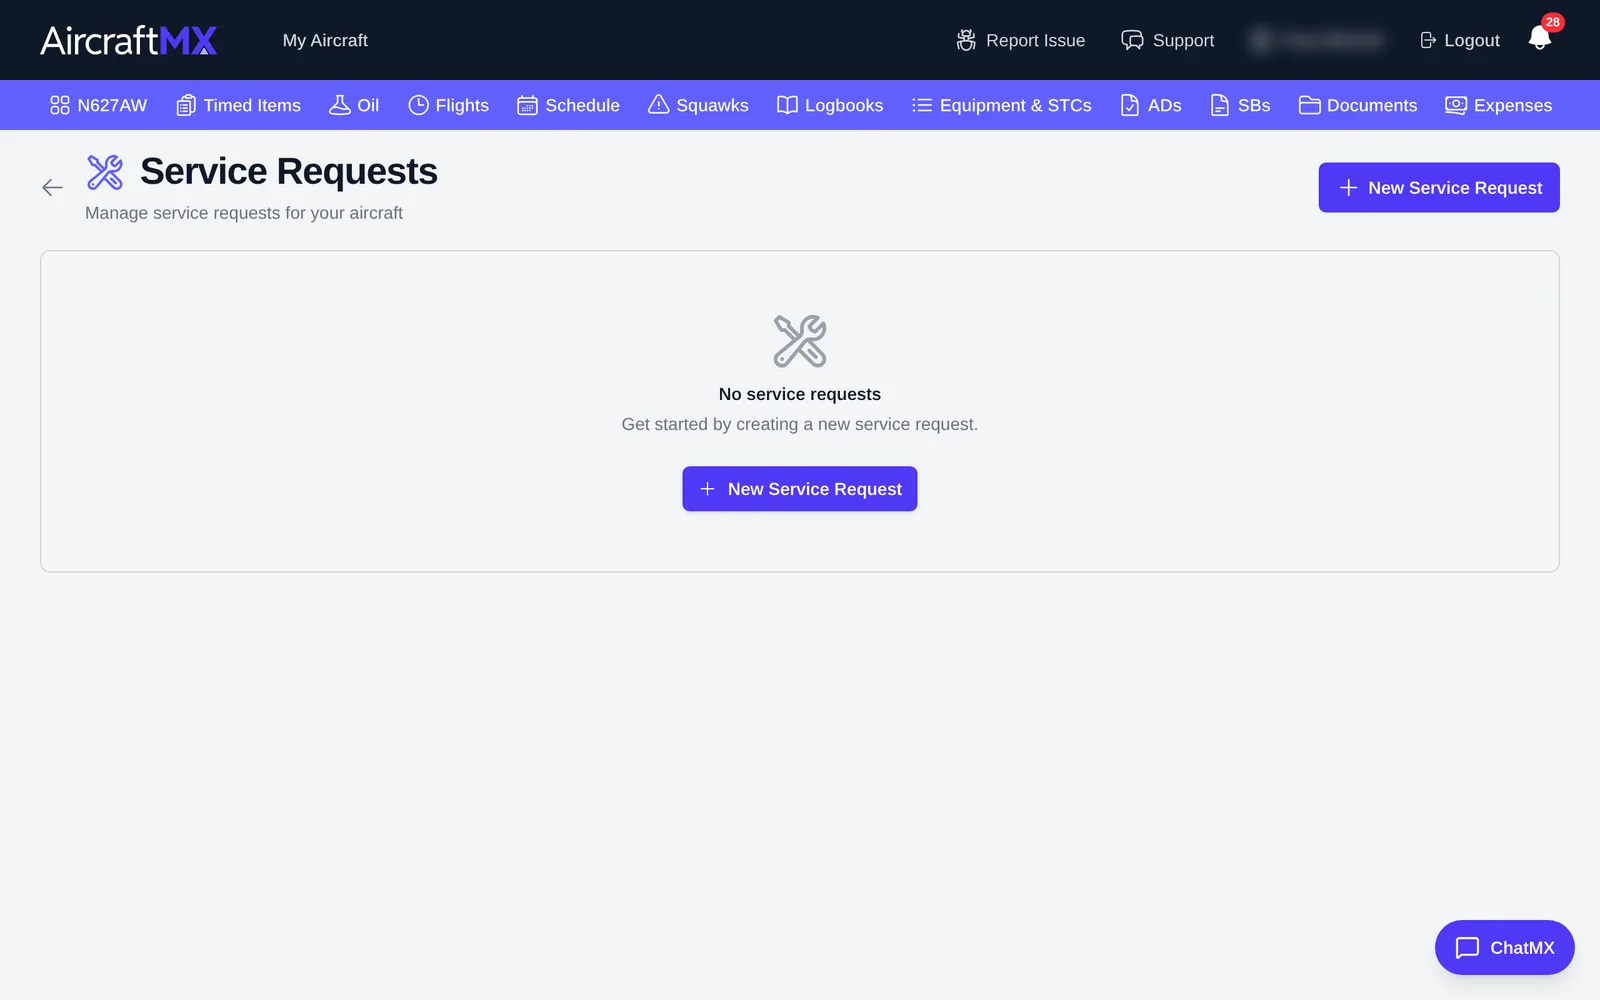
Task: Click the Squawks warning triangle icon
Action: pos(658,105)
